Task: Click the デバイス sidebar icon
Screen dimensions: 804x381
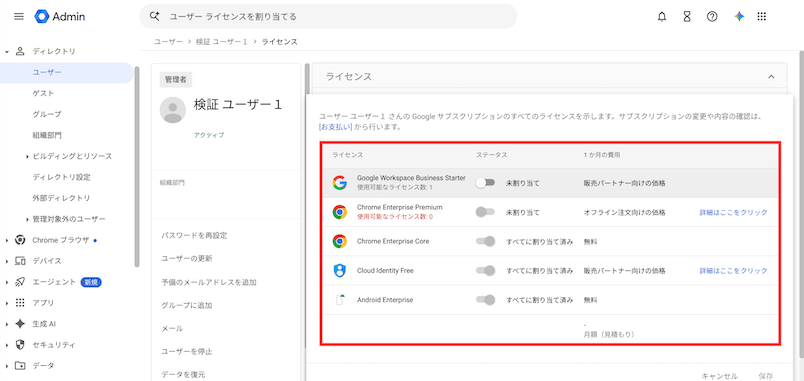Action: coord(20,261)
